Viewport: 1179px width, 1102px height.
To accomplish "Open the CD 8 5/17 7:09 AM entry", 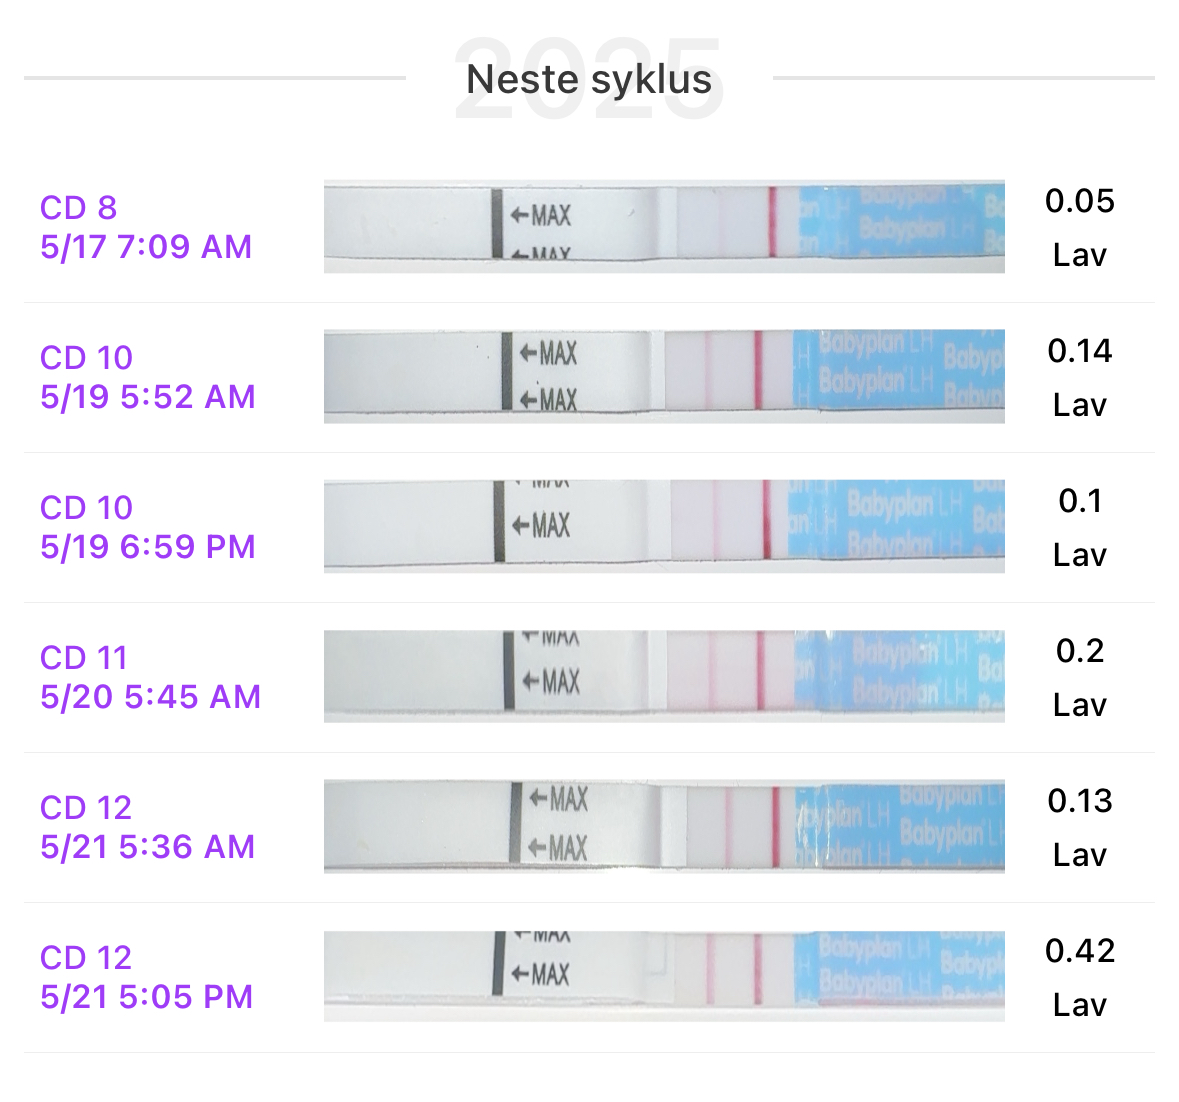I will (146, 227).
